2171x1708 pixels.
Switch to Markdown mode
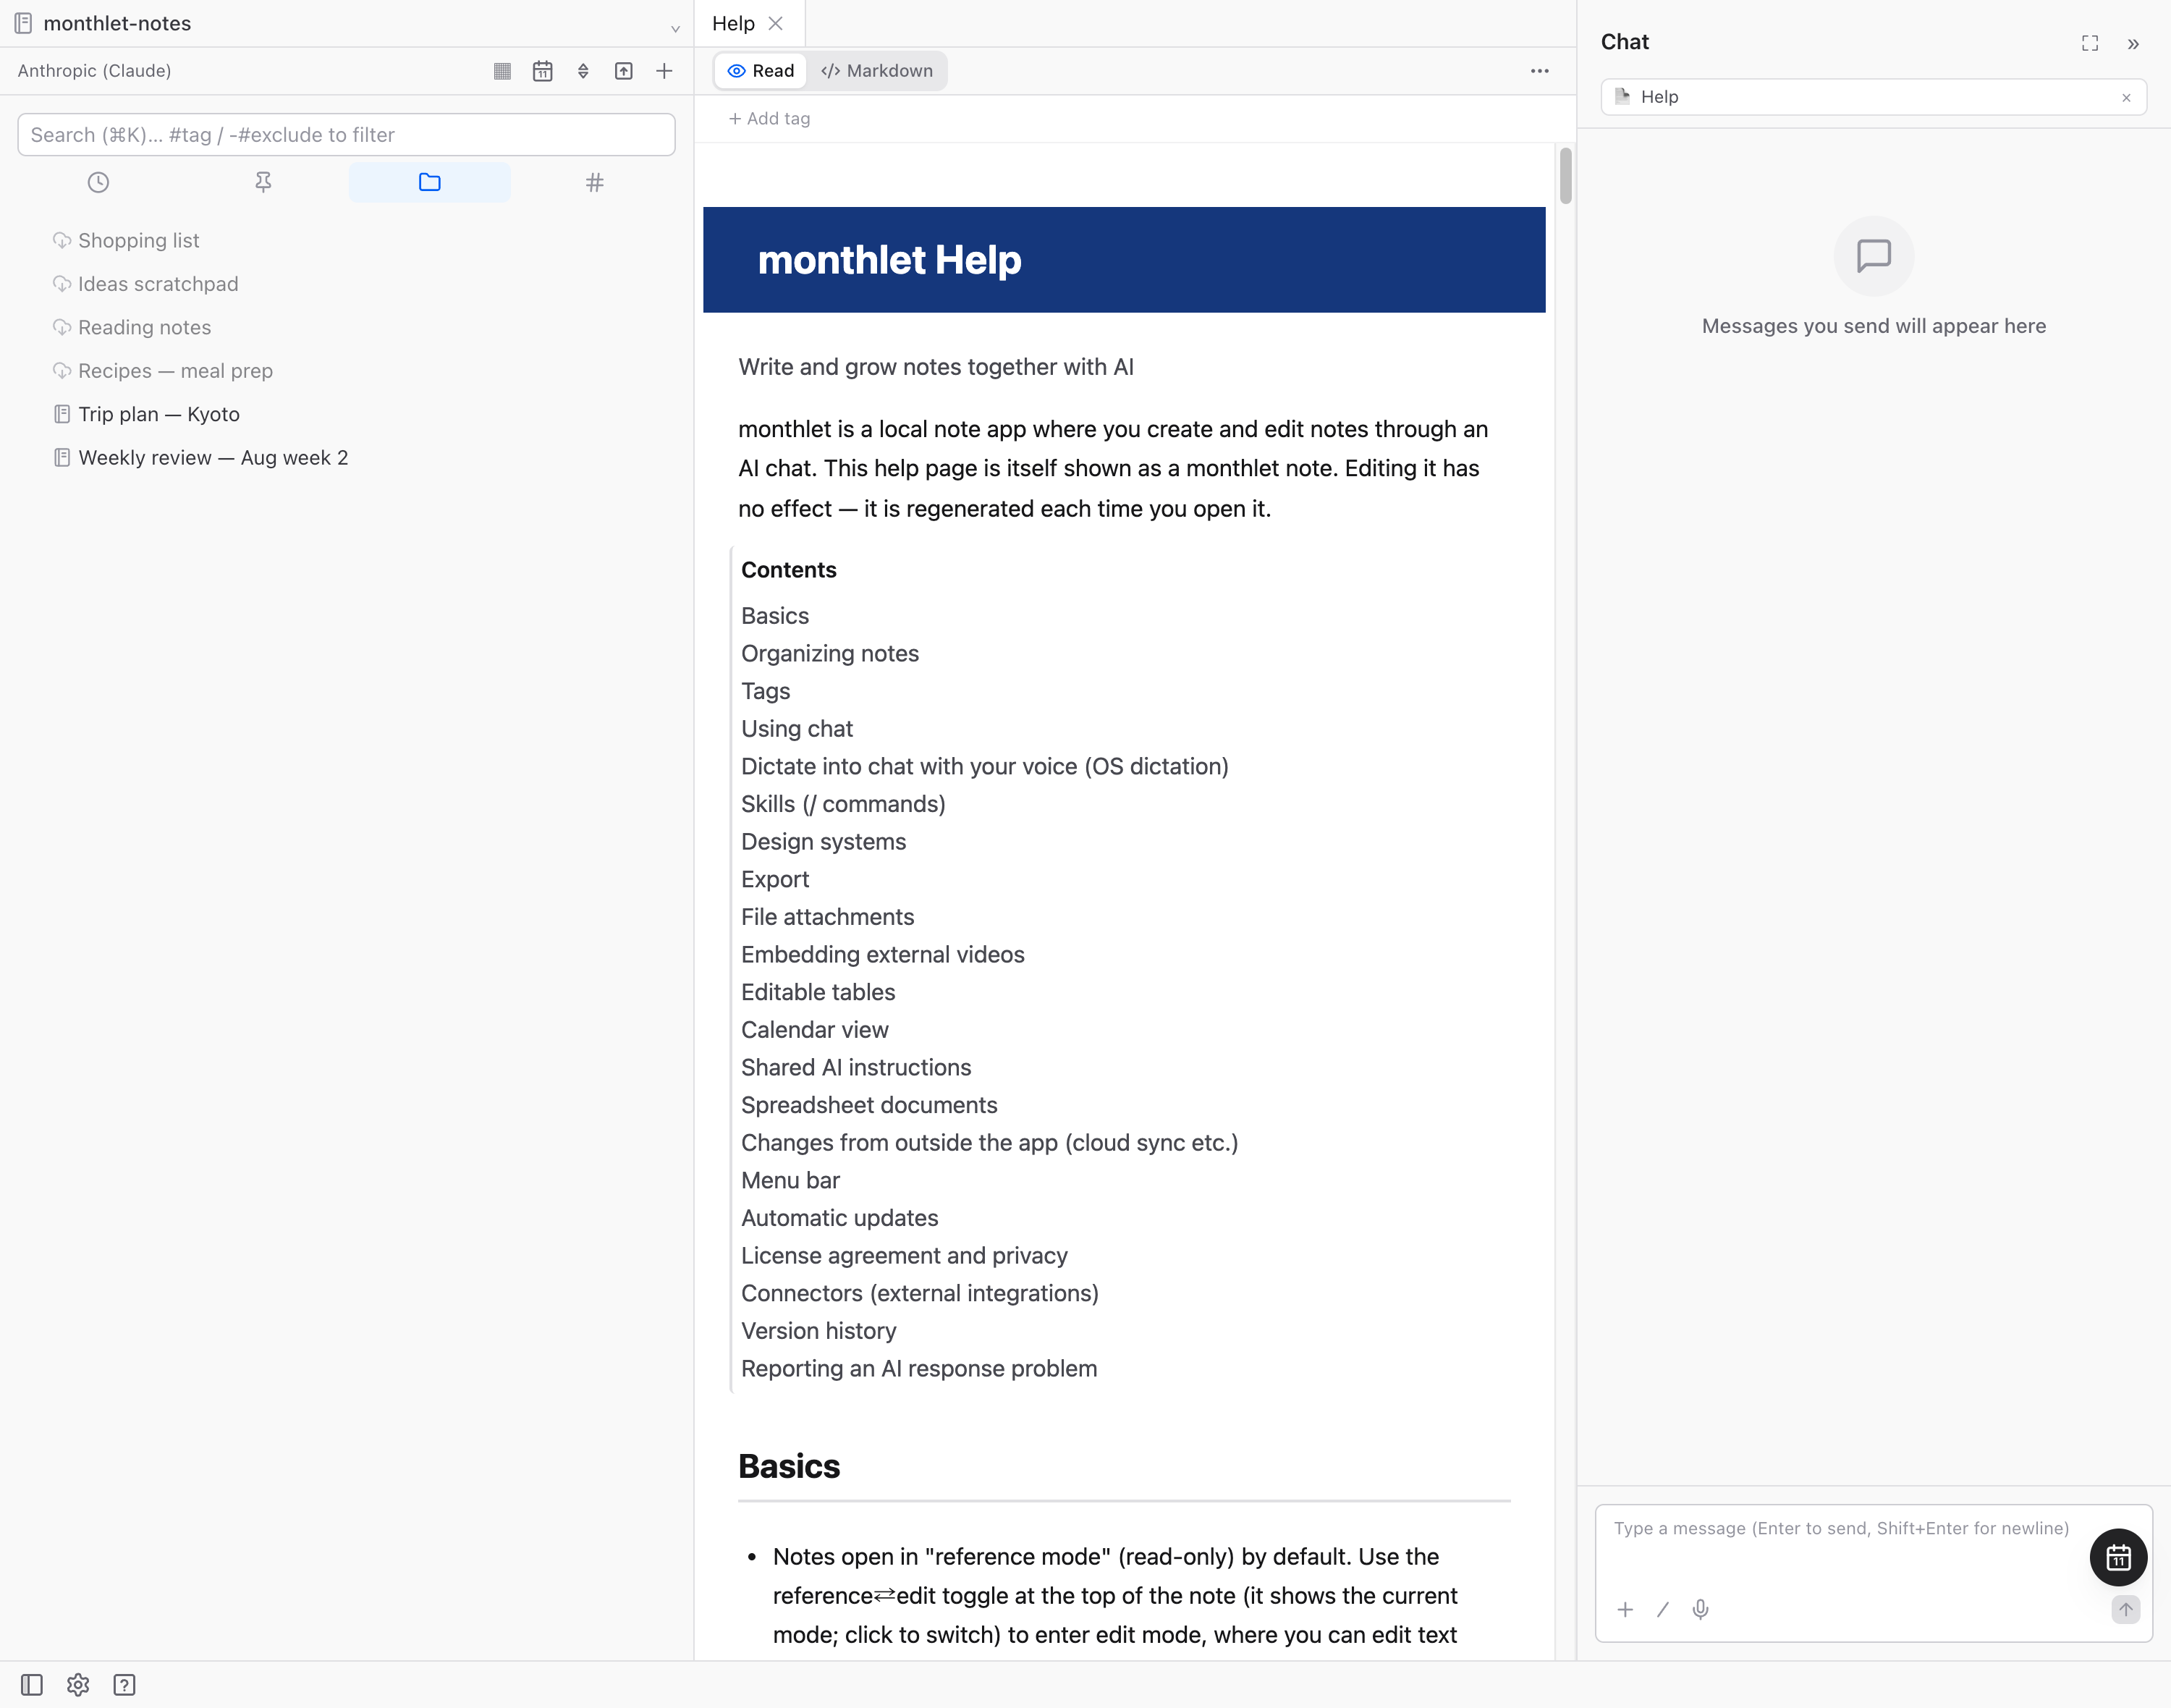[x=877, y=71]
